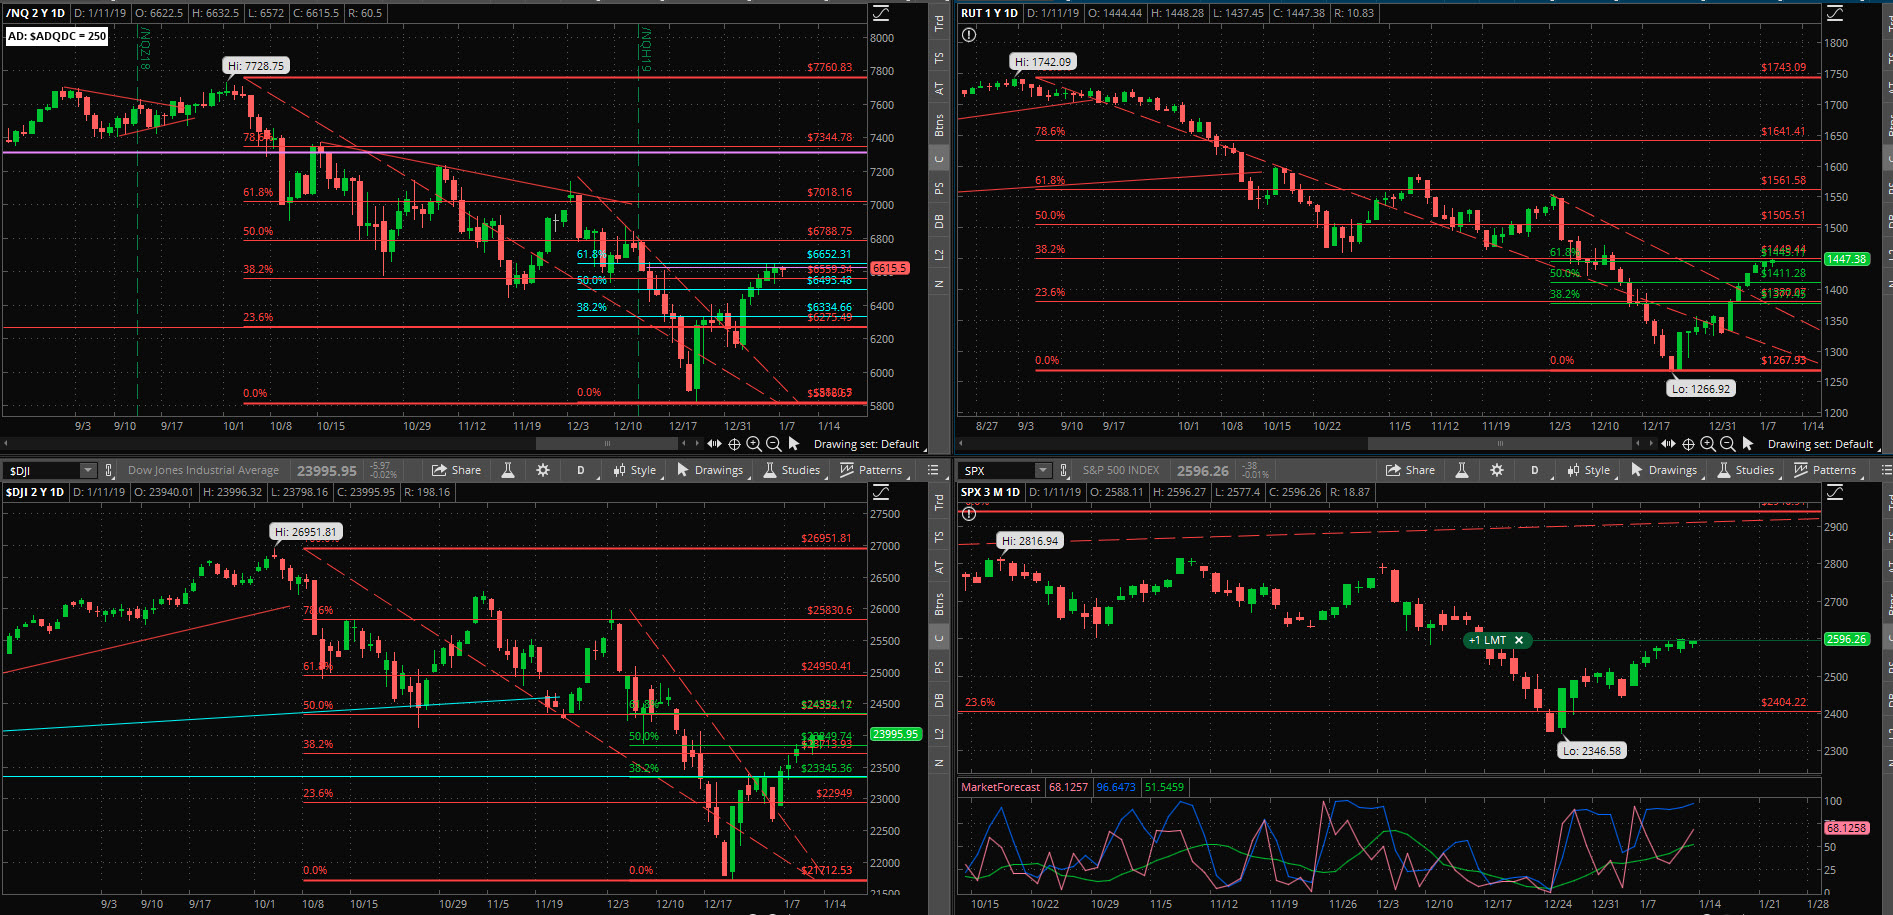Click the RUT chart horizontal scrollbar thumb

click(x=1499, y=443)
